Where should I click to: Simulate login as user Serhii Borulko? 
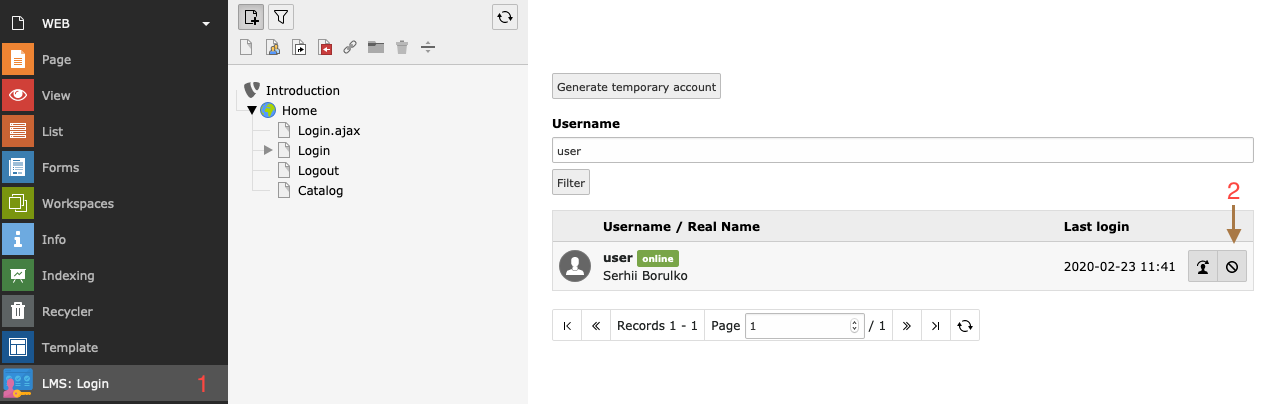(x=1203, y=267)
